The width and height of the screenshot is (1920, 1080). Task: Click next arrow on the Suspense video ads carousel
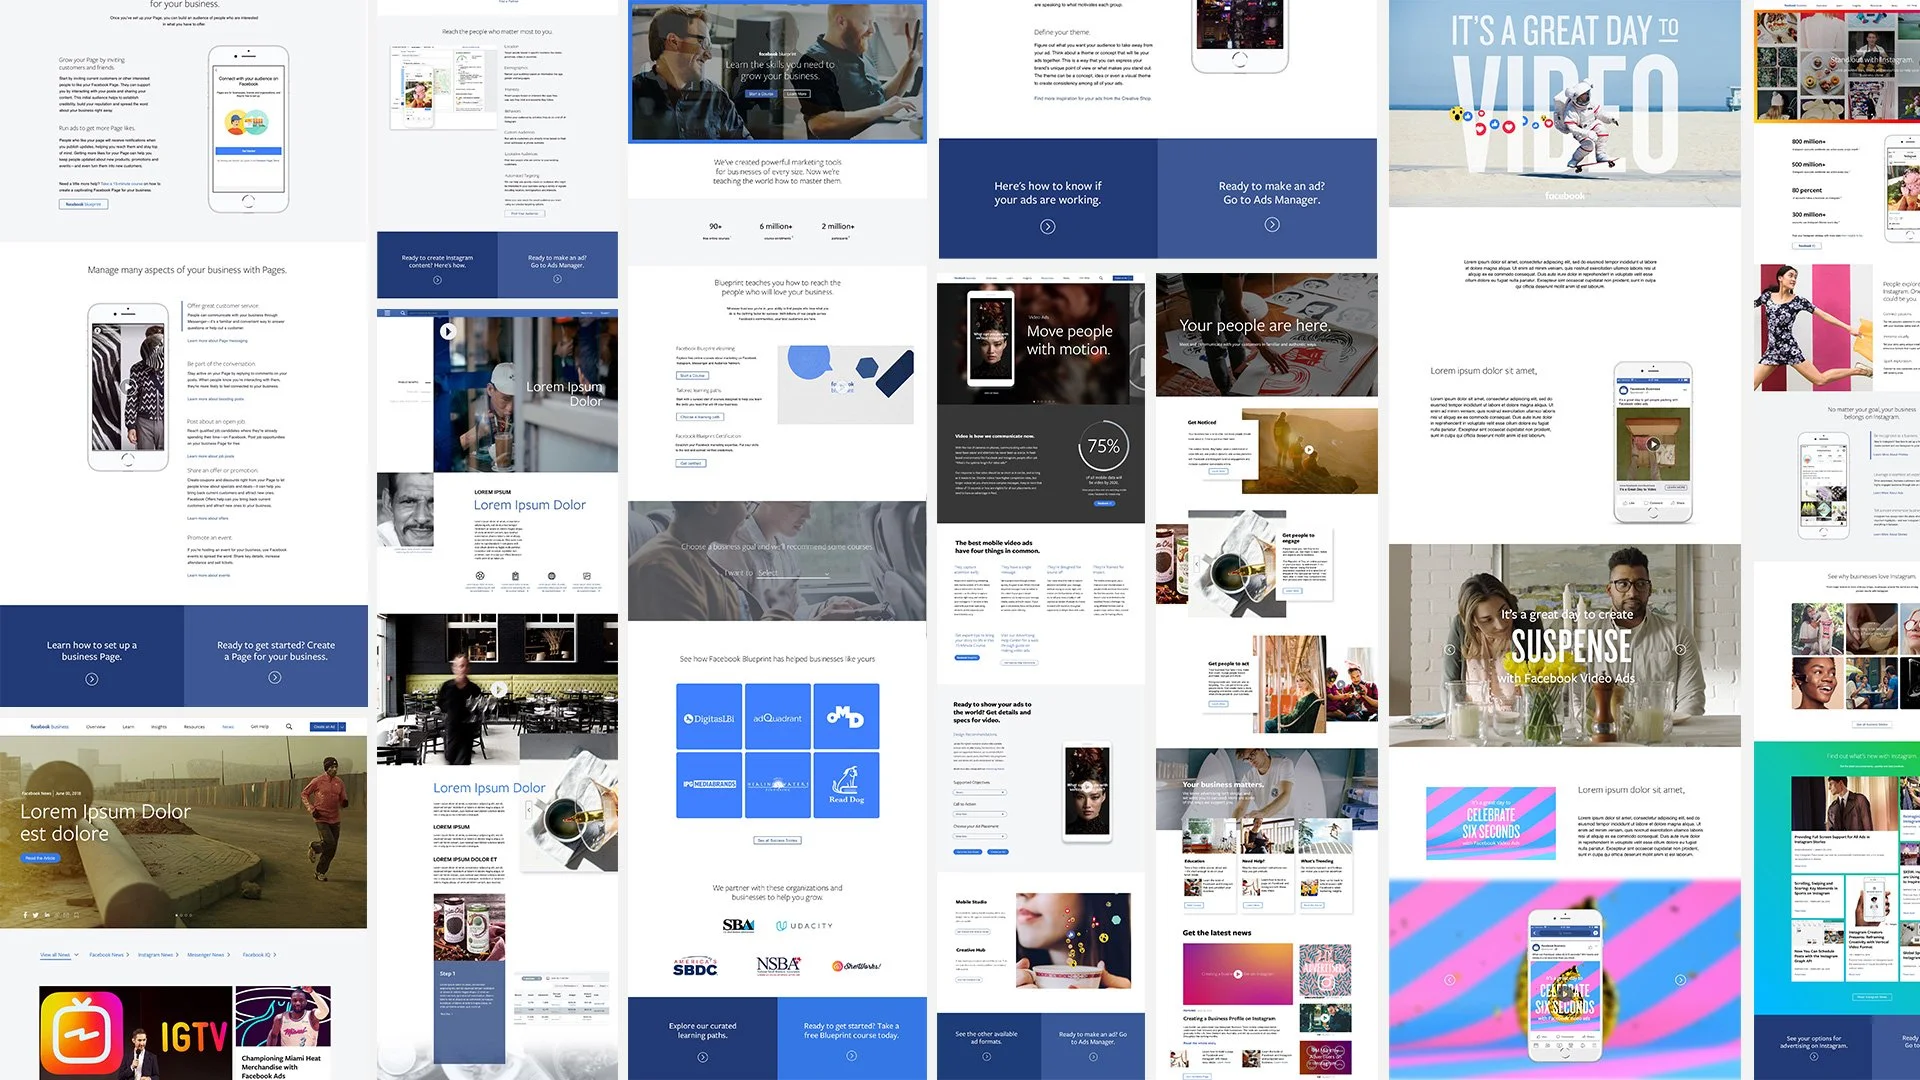(x=1680, y=650)
